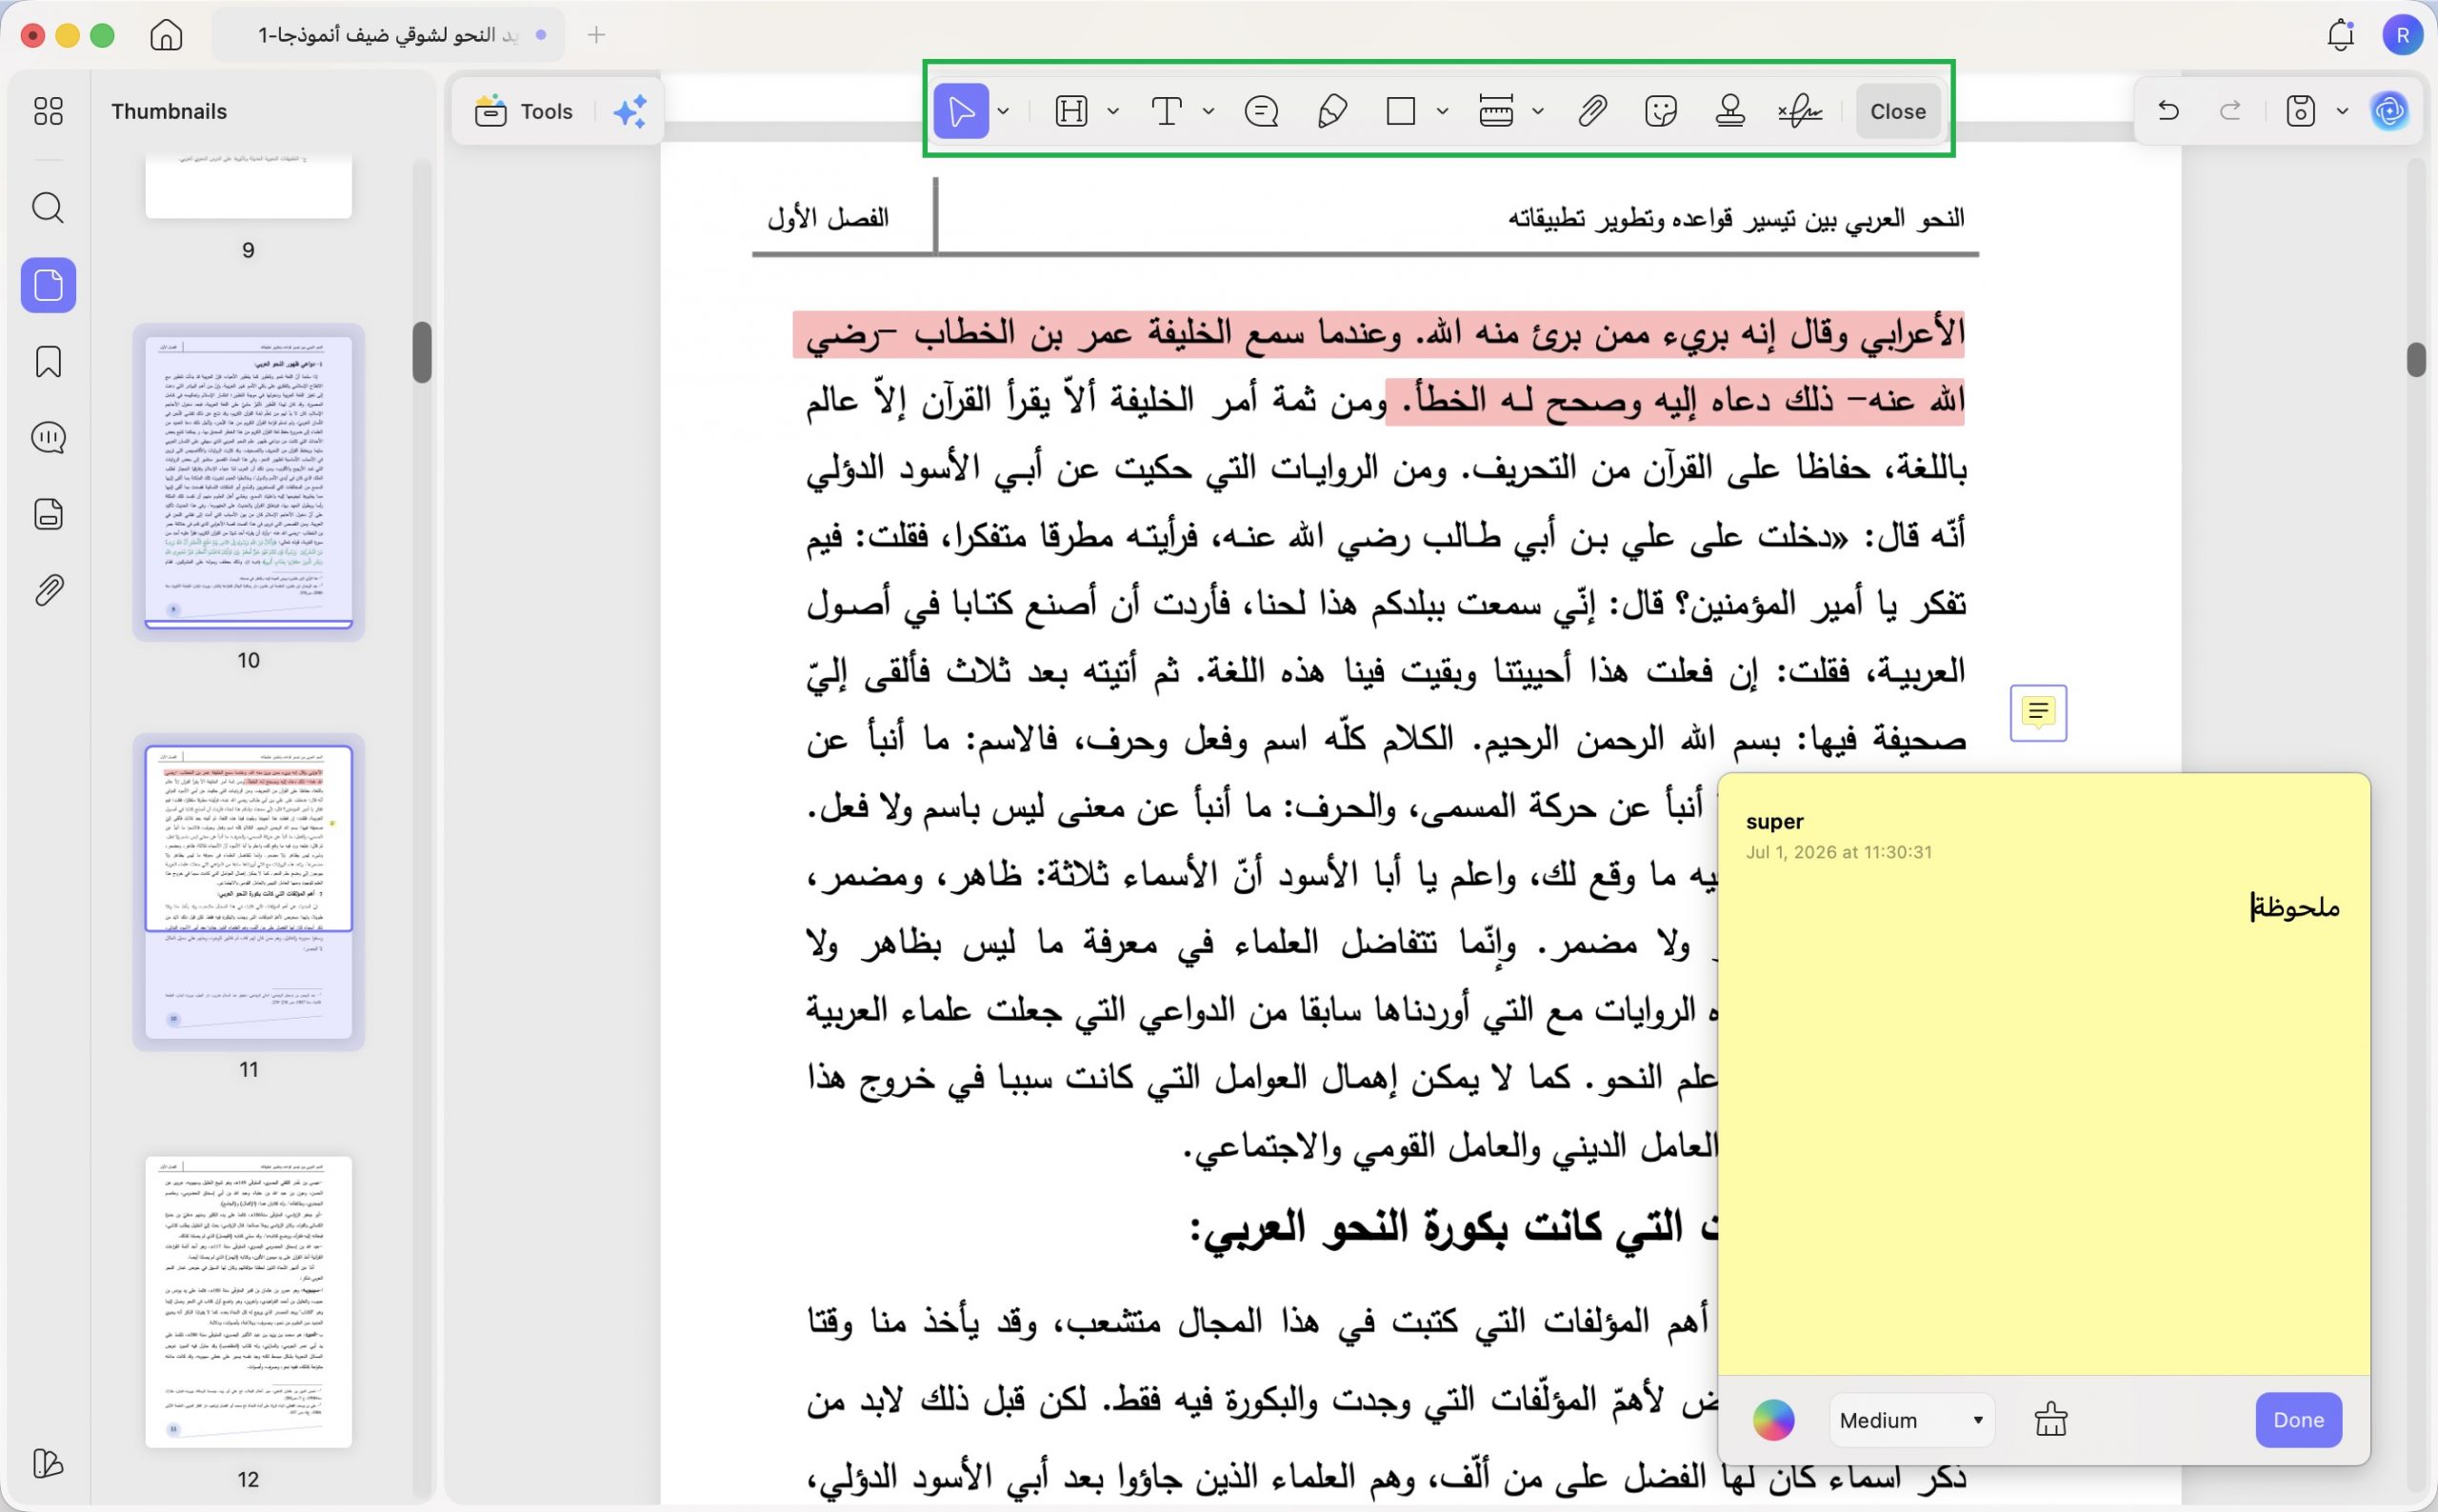Open the form fields sidebar icon
The width and height of the screenshot is (2438, 1512).
coord(48,514)
